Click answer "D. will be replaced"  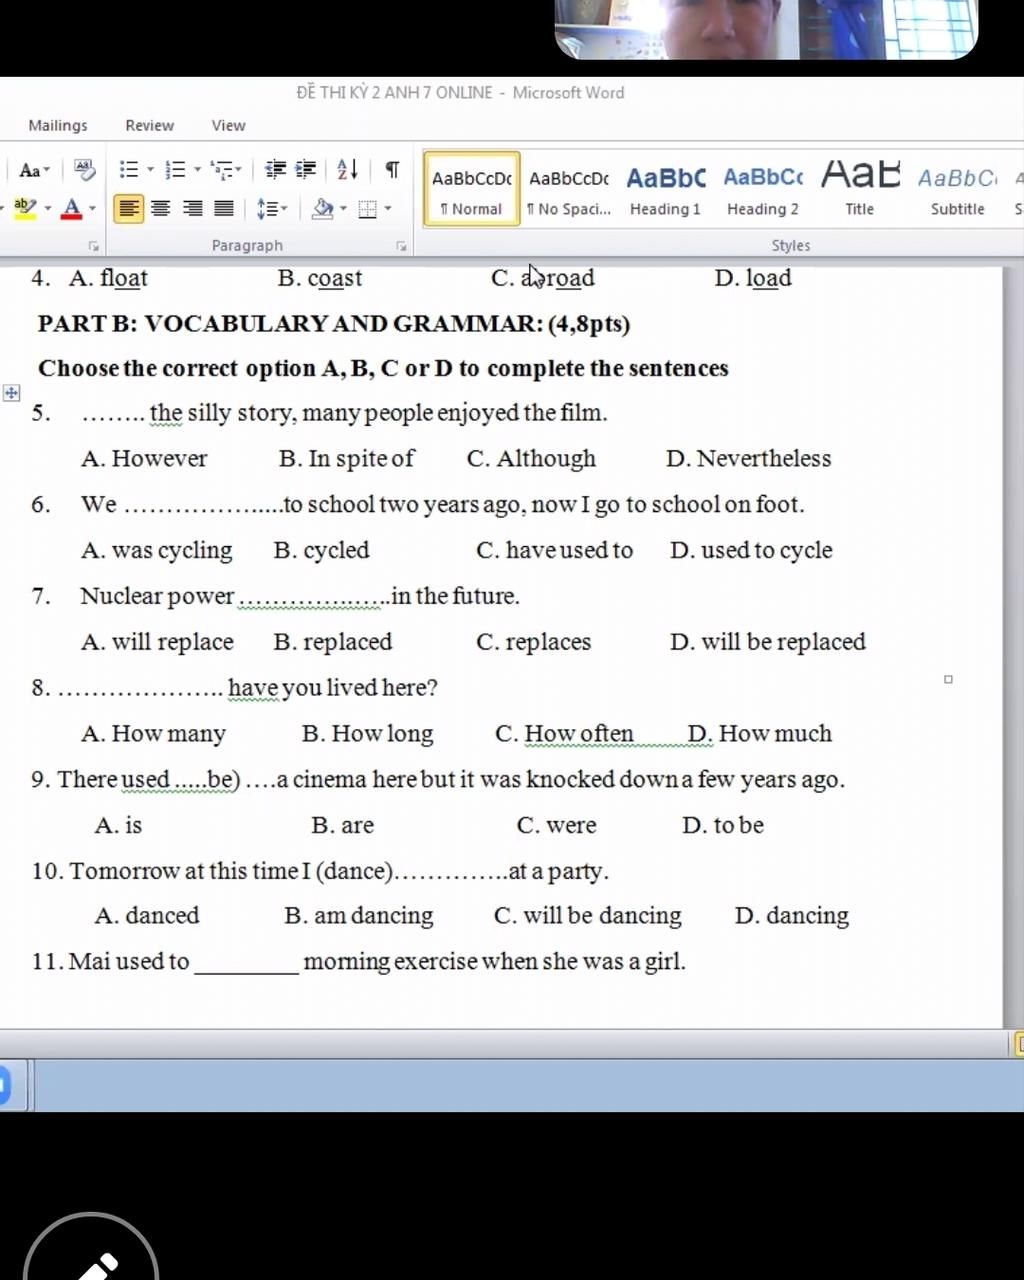pos(768,642)
